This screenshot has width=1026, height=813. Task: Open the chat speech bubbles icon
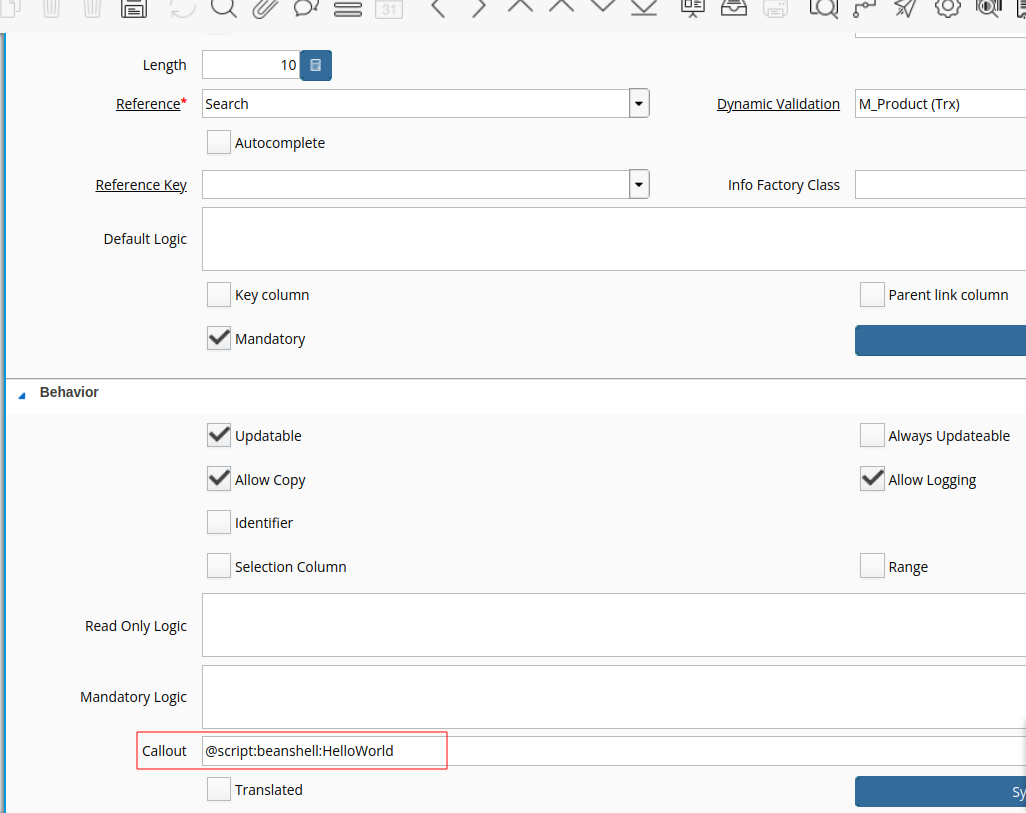[x=306, y=8]
